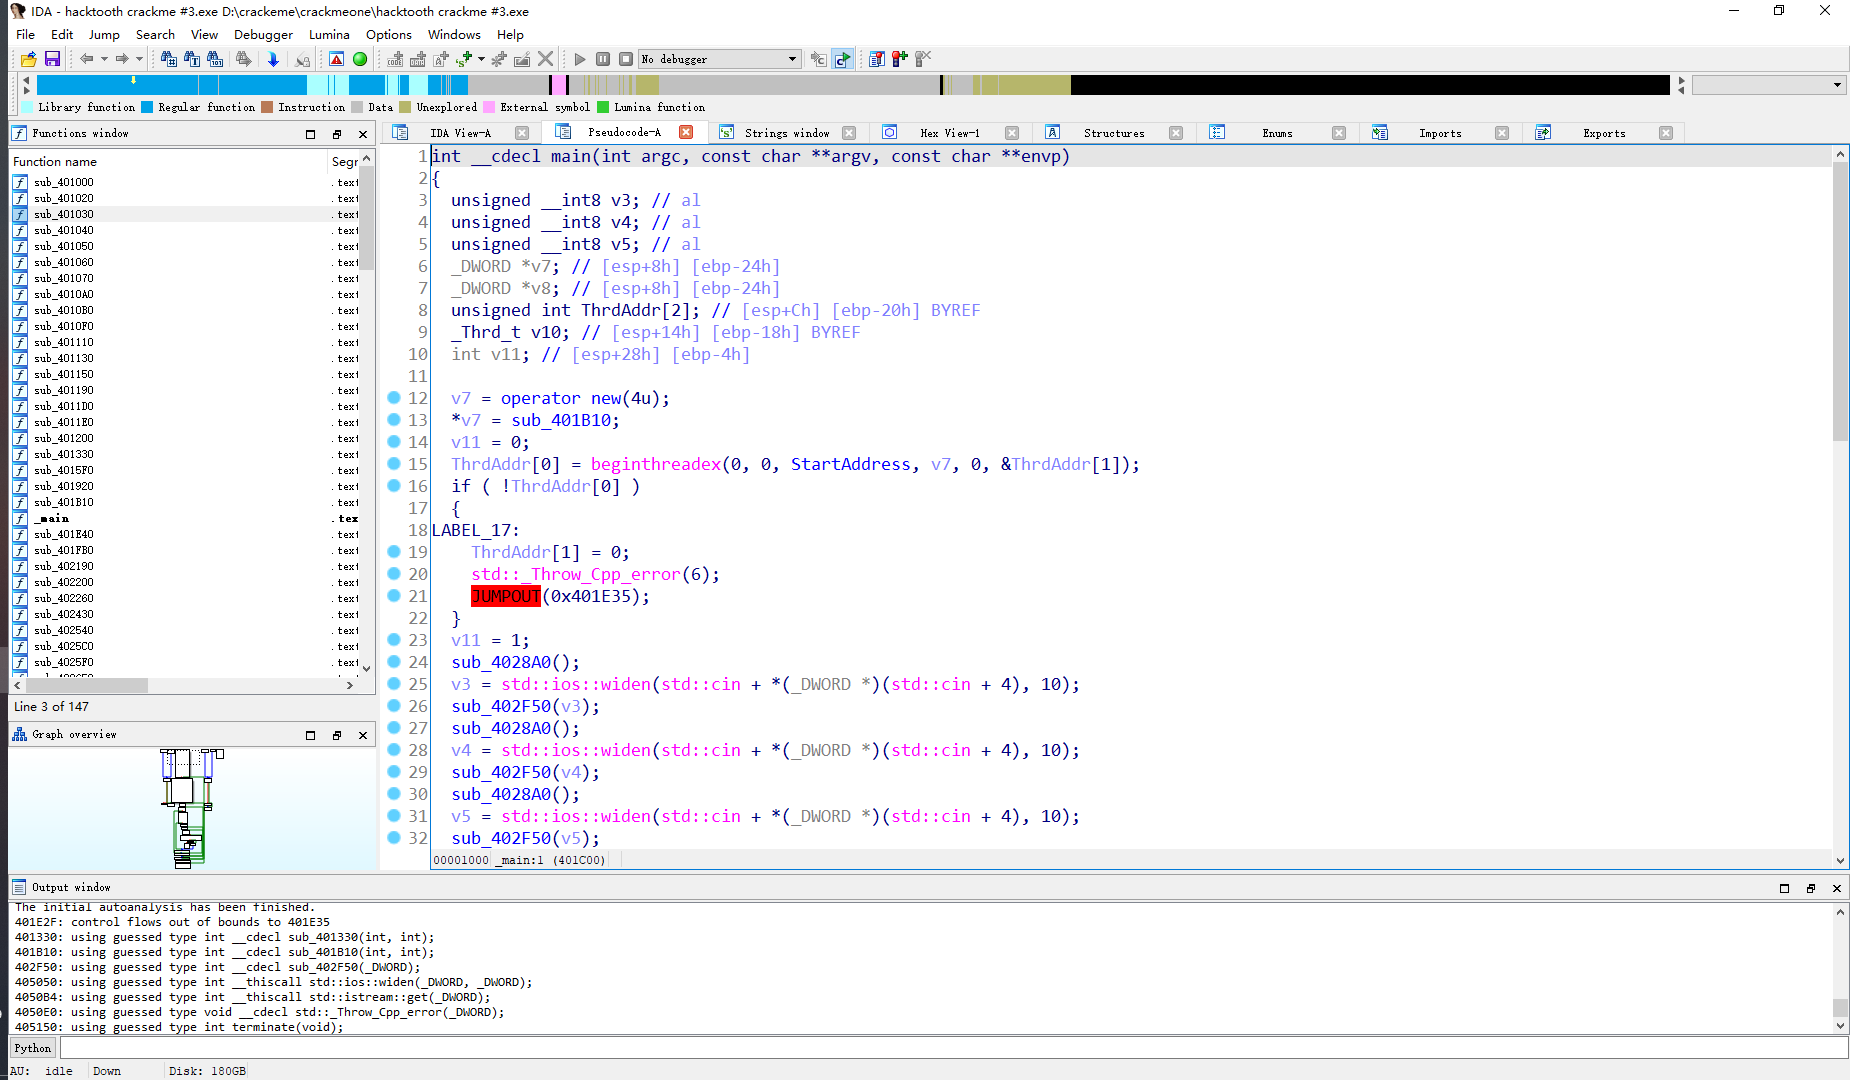This screenshot has width=1850, height=1080.
Task: Switch to the Strings window tab
Action: click(789, 131)
